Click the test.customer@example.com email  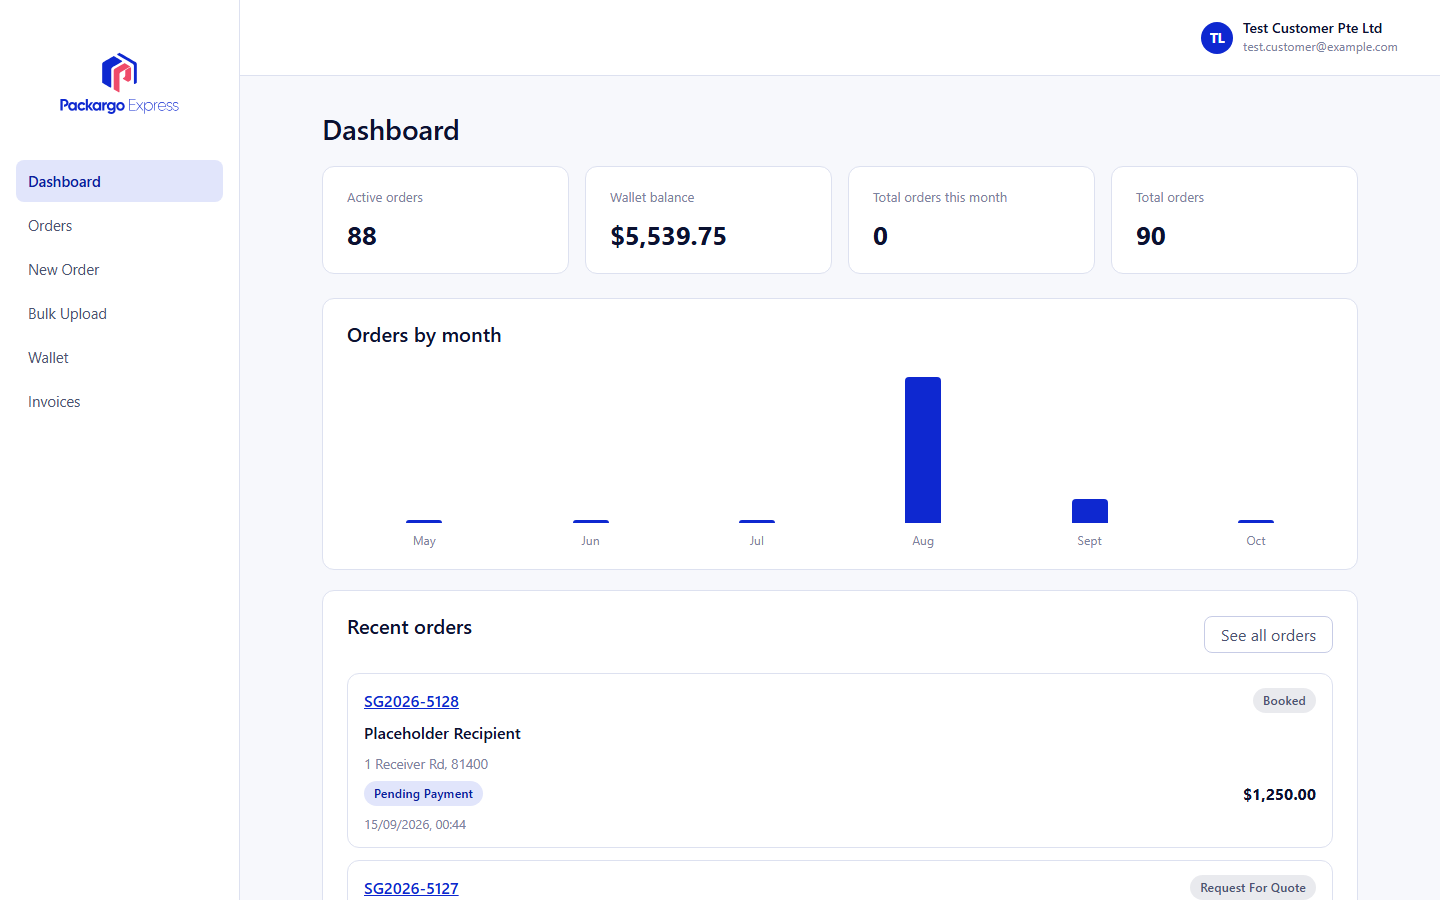click(1320, 47)
